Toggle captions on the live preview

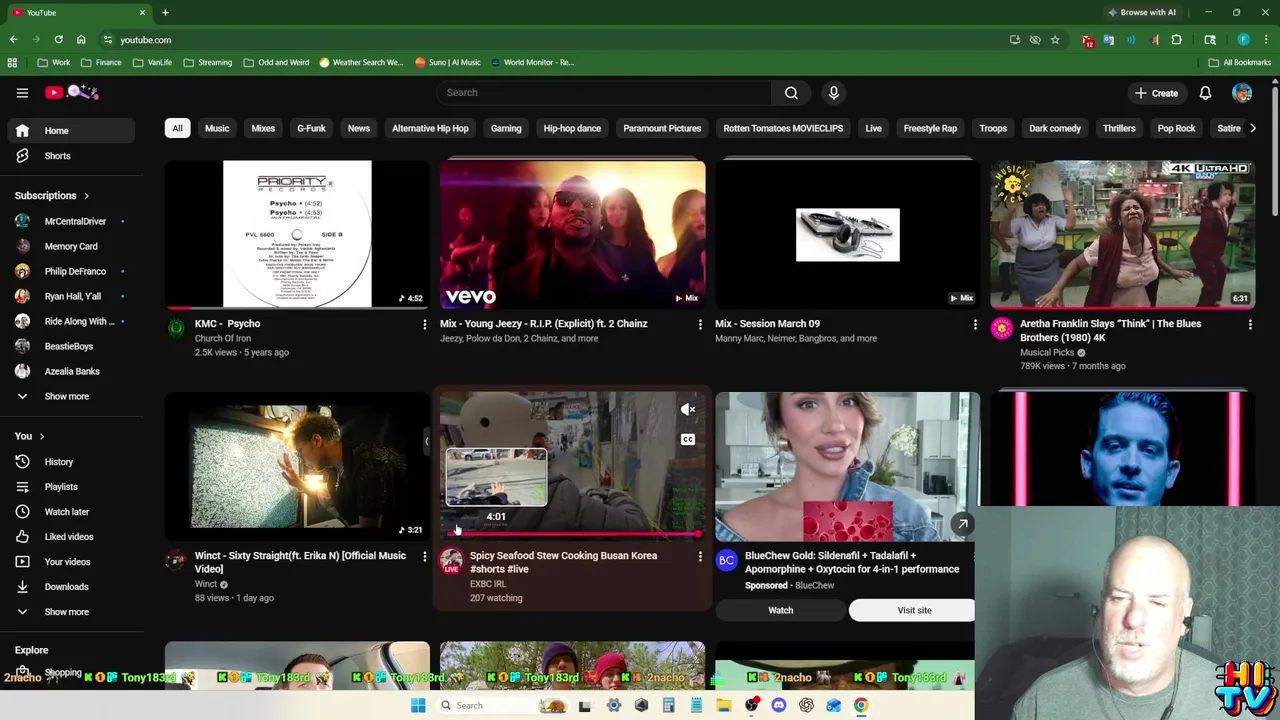[688, 440]
